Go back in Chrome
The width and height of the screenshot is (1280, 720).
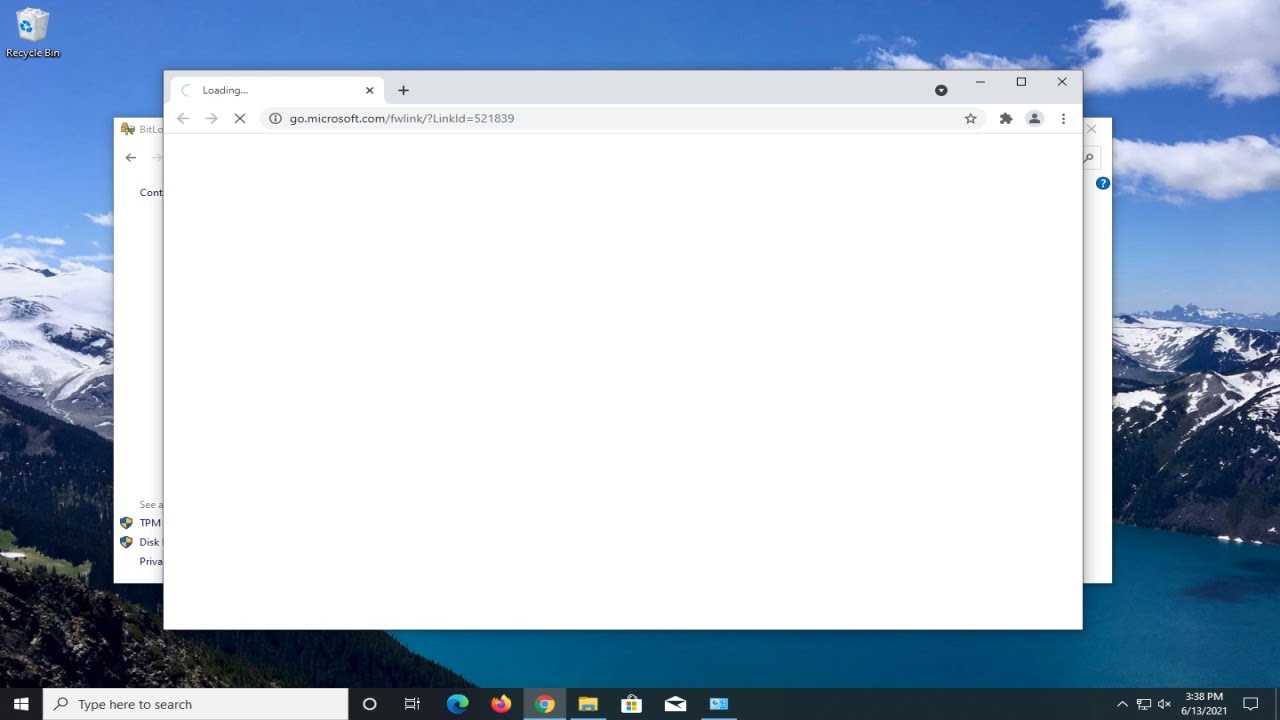pyautogui.click(x=183, y=118)
